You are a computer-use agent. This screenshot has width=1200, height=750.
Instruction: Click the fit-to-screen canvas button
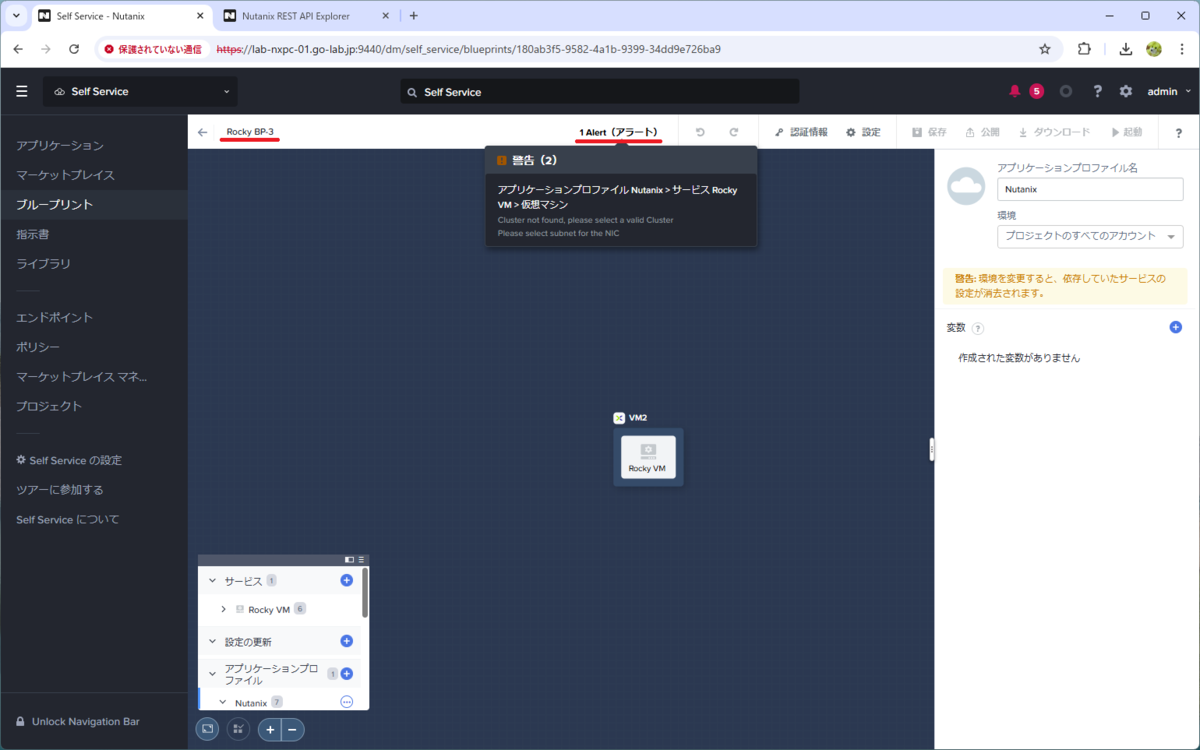coord(207,730)
